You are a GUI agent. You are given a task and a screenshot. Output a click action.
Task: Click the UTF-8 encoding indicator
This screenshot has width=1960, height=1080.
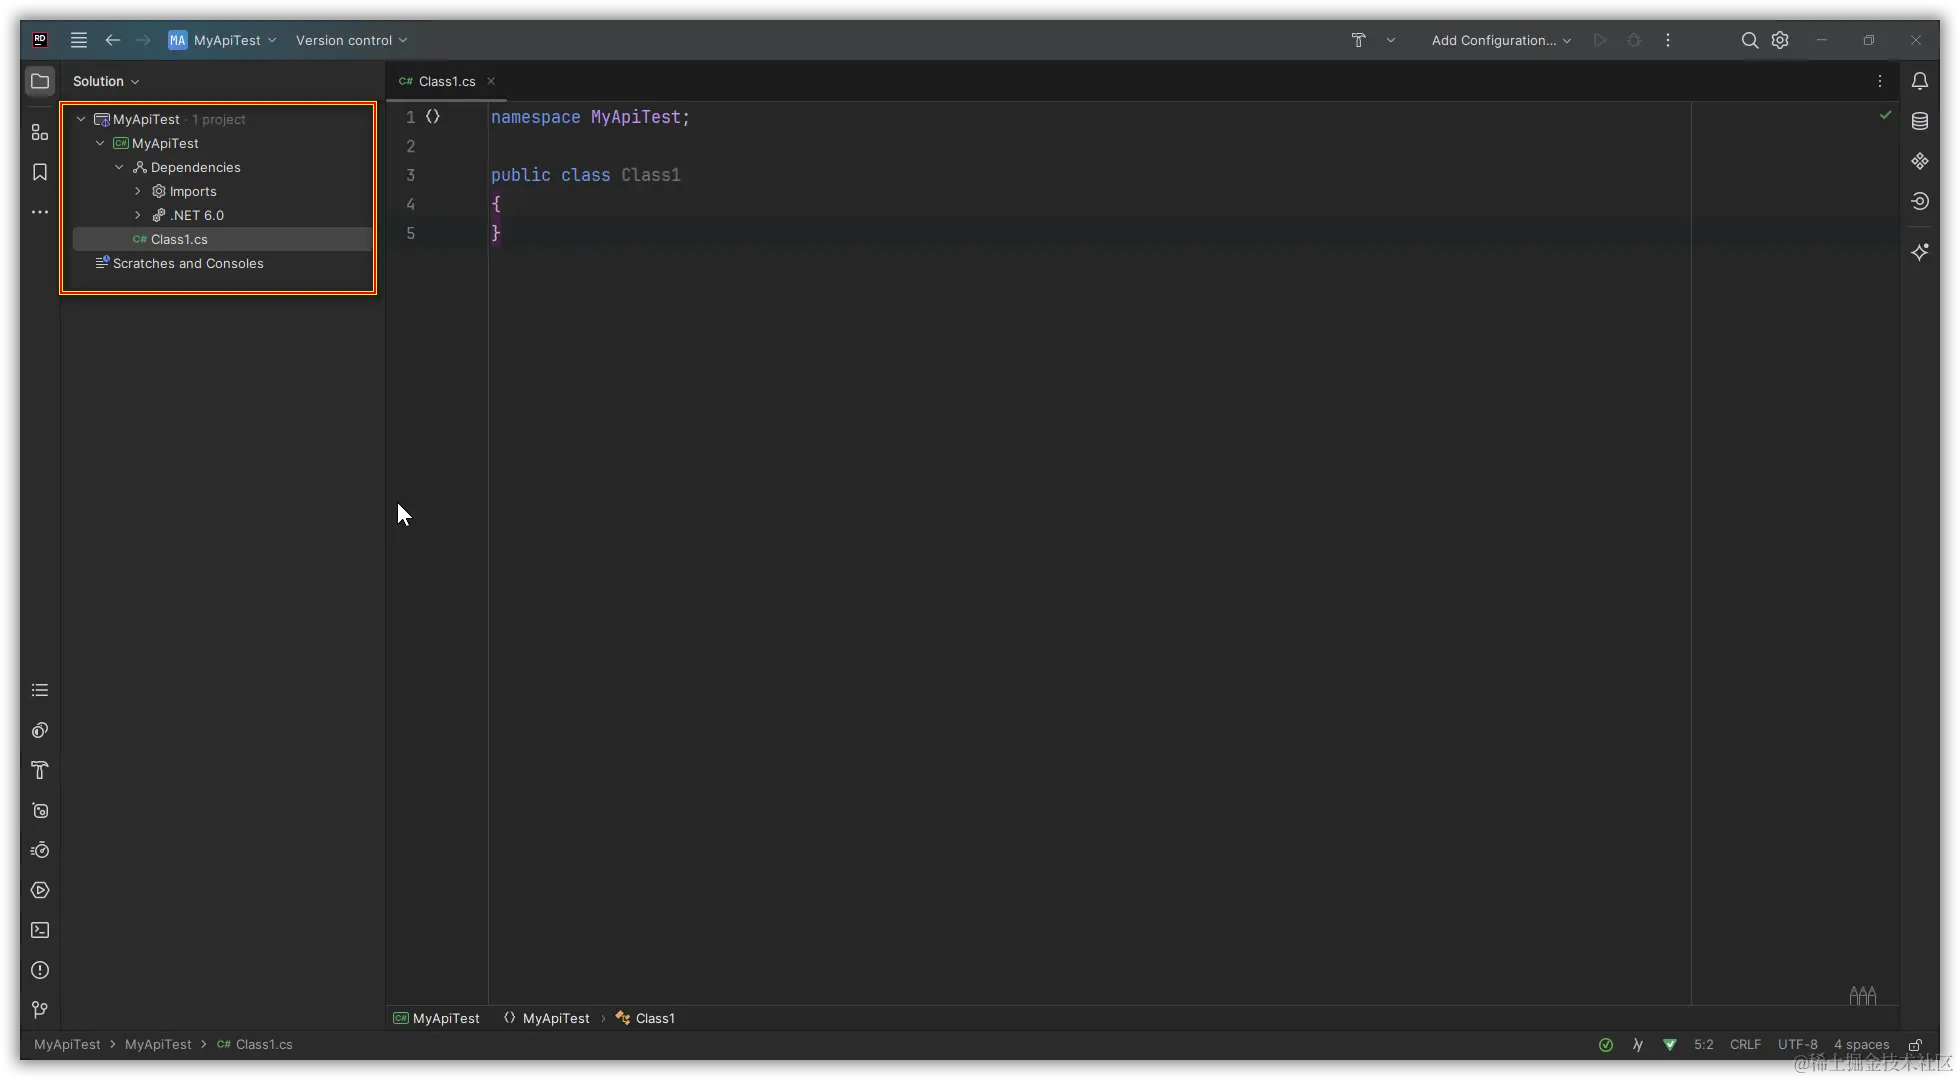[1797, 1044]
